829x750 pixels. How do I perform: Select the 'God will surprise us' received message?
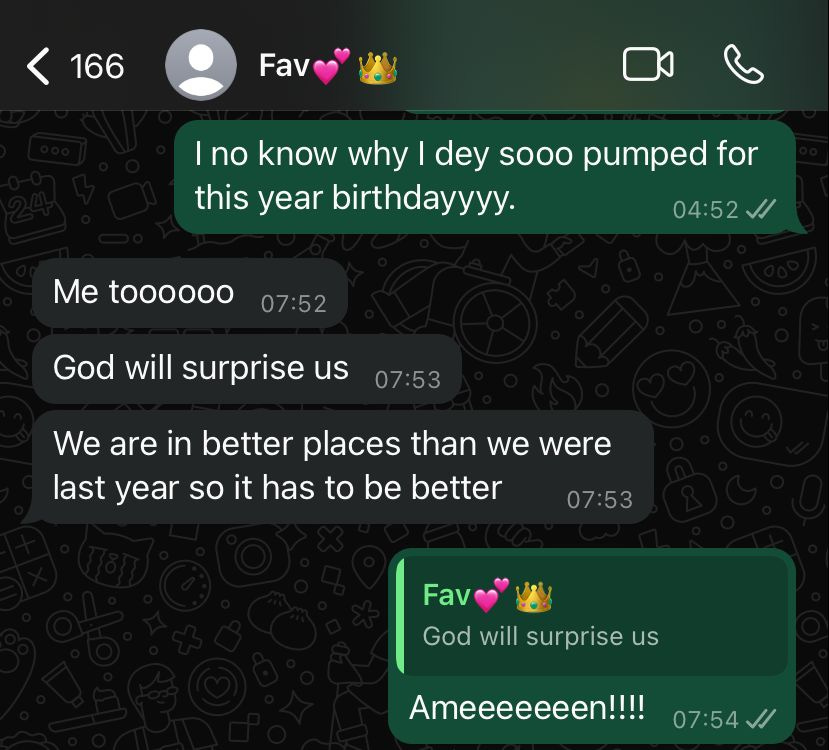coord(247,369)
